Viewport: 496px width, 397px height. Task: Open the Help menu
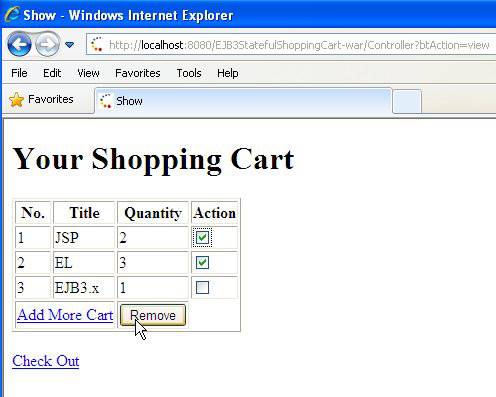tap(228, 73)
